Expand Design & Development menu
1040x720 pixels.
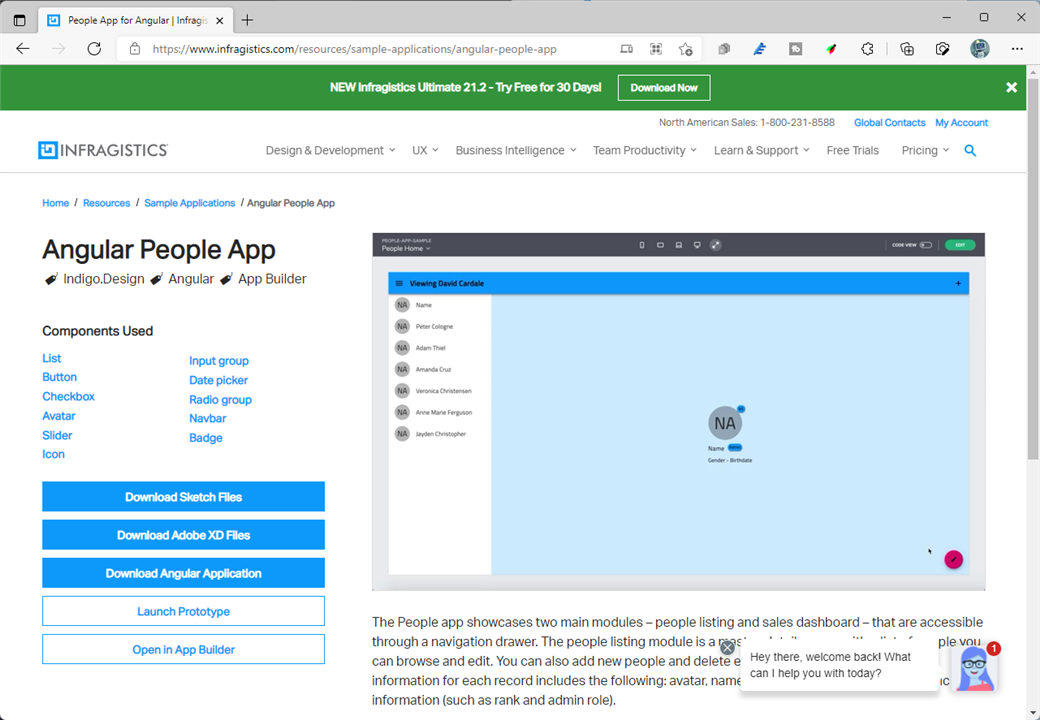click(330, 150)
